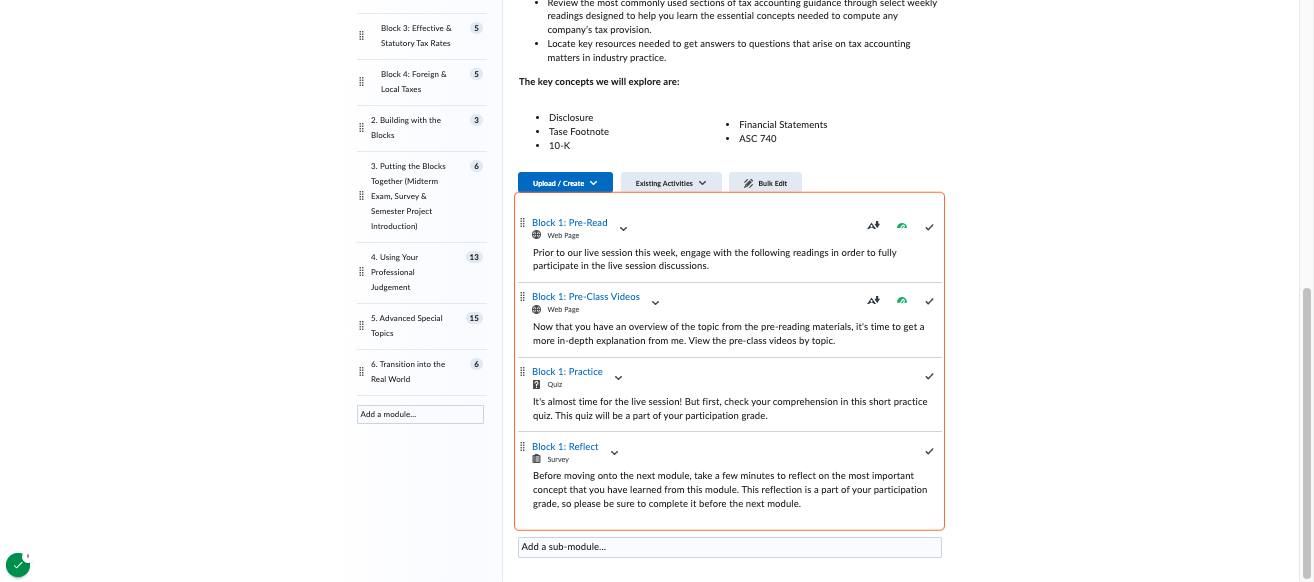This screenshot has width=1314, height=582.
Task: Expand actions chevron for Block 1: Practice
Action: (x=618, y=377)
